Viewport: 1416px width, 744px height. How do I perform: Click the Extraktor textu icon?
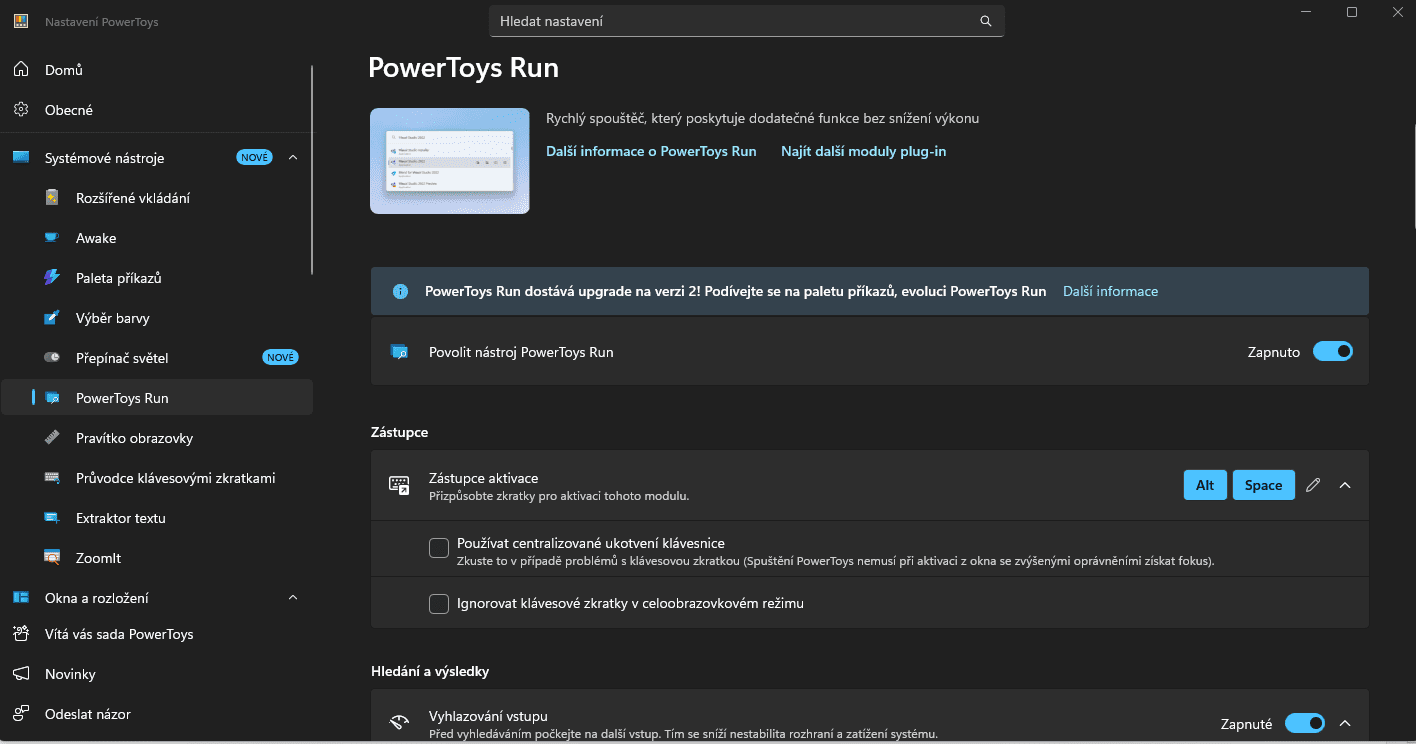point(53,518)
